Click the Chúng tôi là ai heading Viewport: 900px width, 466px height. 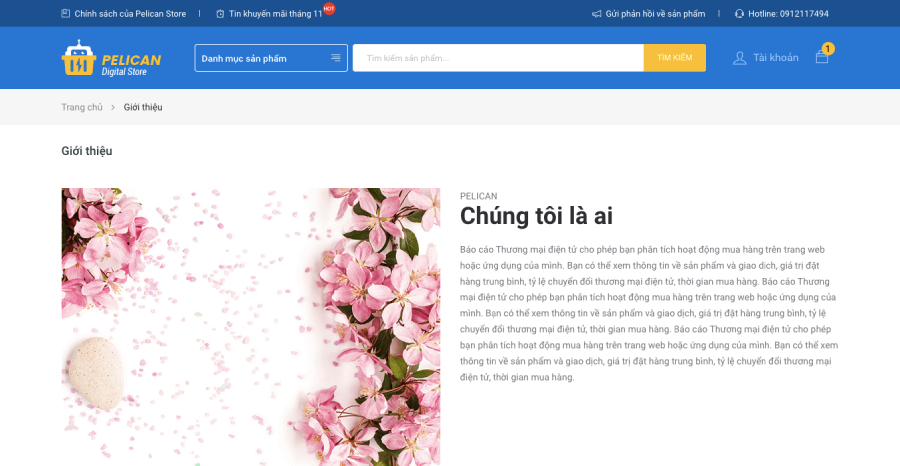[x=536, y=216]
